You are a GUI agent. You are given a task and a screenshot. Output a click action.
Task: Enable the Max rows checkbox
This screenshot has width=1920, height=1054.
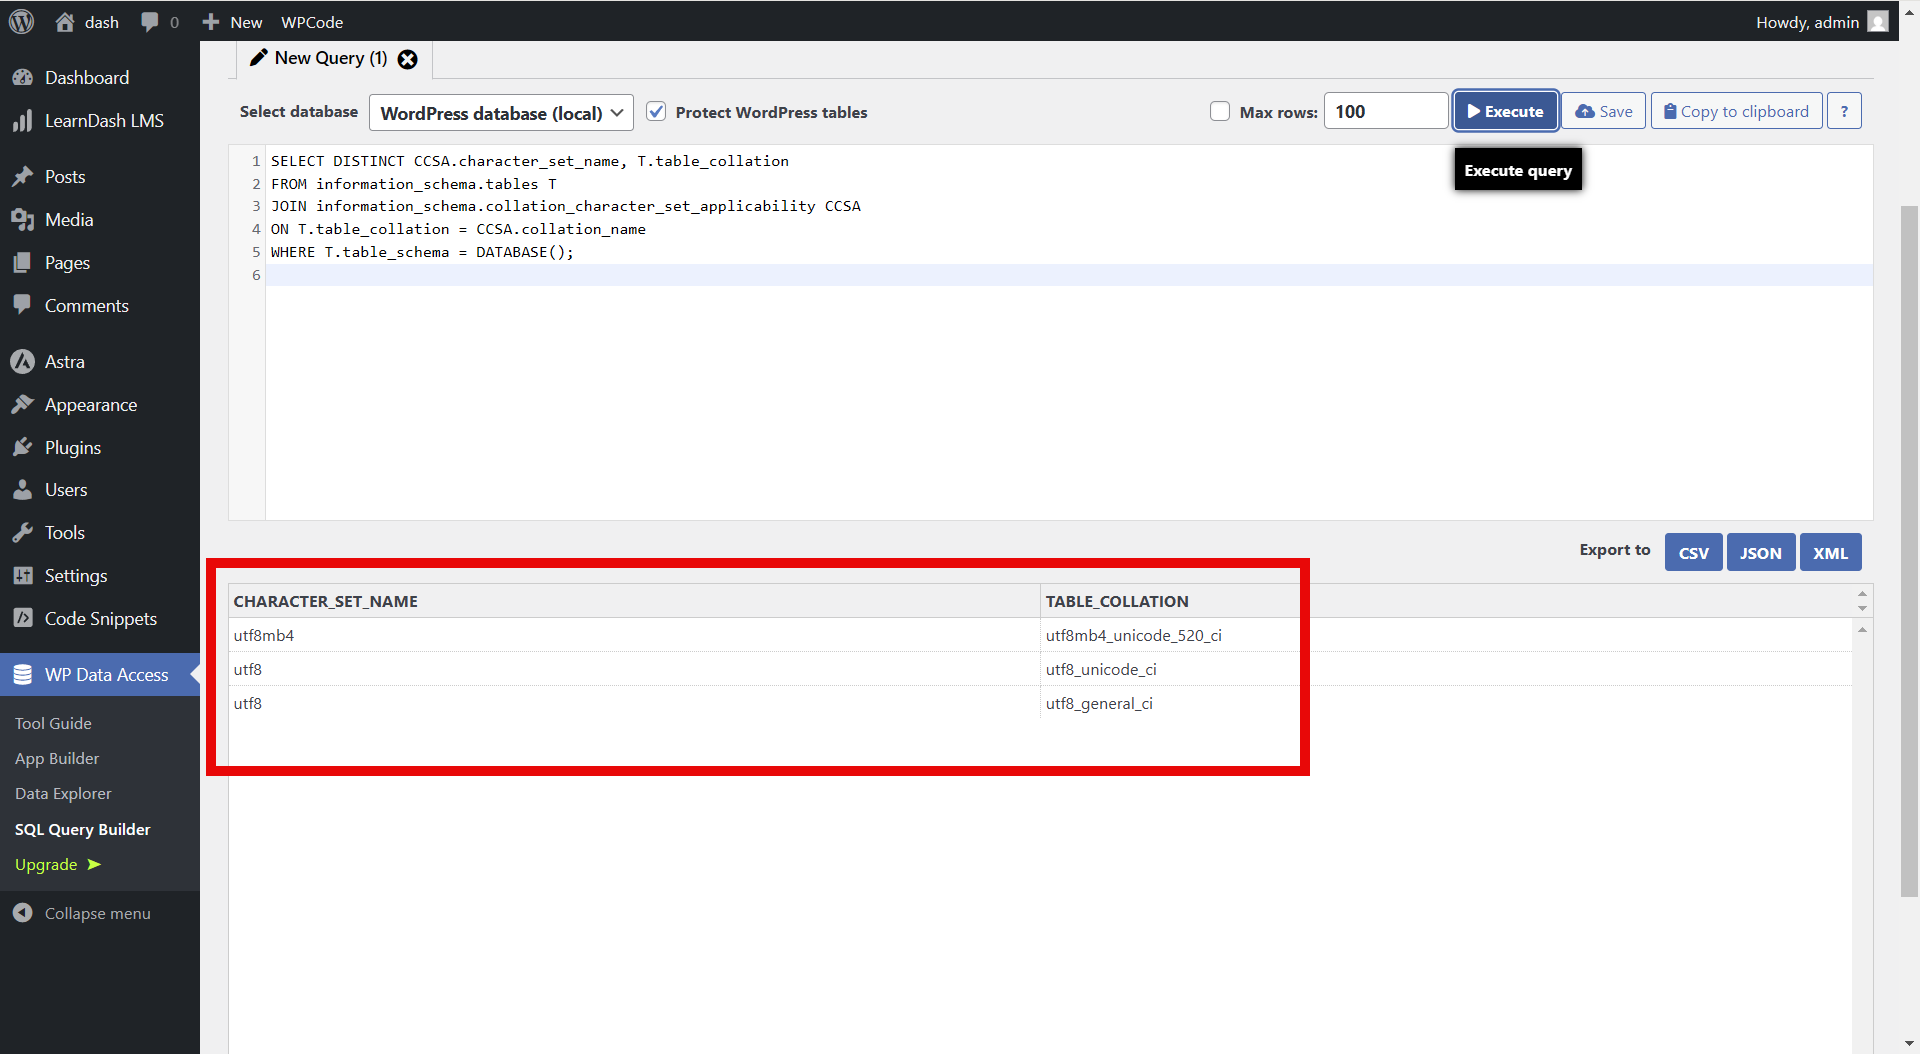click(x=1220, y=112)
